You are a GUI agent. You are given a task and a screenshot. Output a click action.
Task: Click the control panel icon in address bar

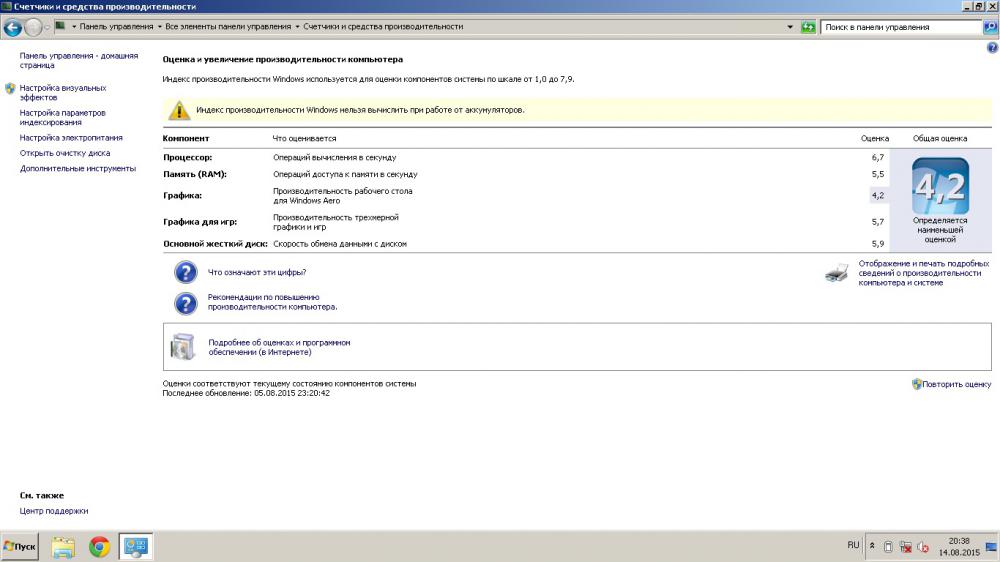[x=60, y=26]
